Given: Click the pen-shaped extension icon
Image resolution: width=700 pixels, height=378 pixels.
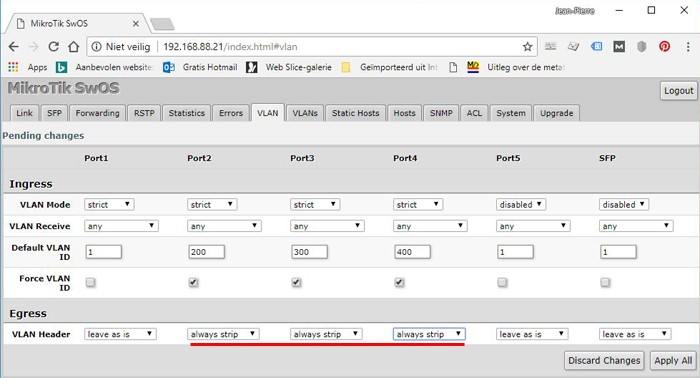Looking at the screenshot, I should coord(573,46).
